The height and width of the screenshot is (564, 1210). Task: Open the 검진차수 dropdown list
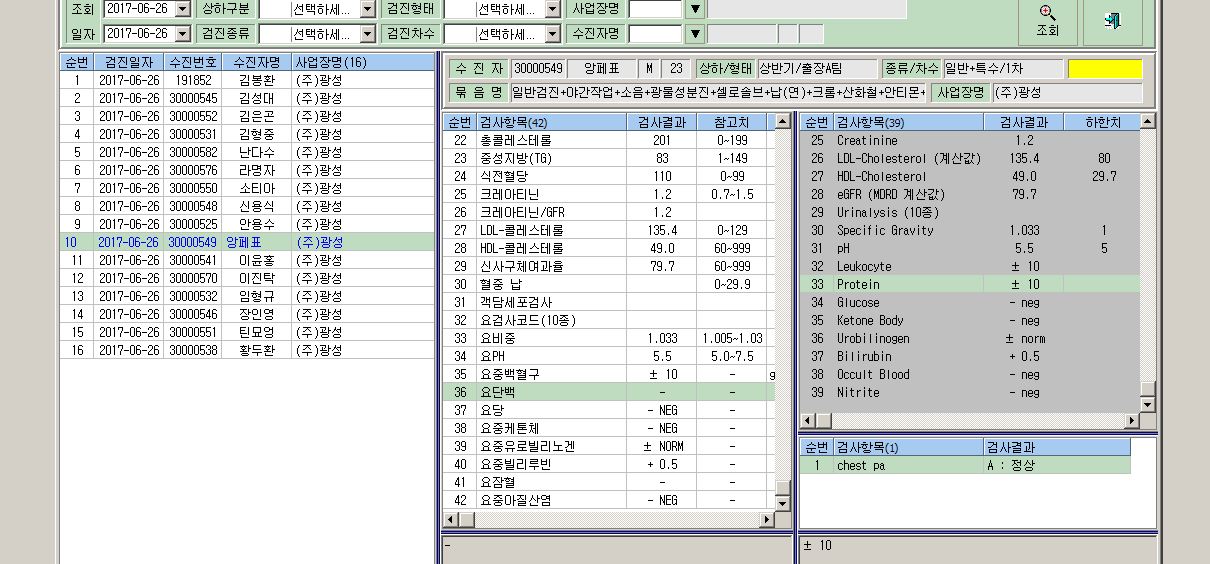552,33
